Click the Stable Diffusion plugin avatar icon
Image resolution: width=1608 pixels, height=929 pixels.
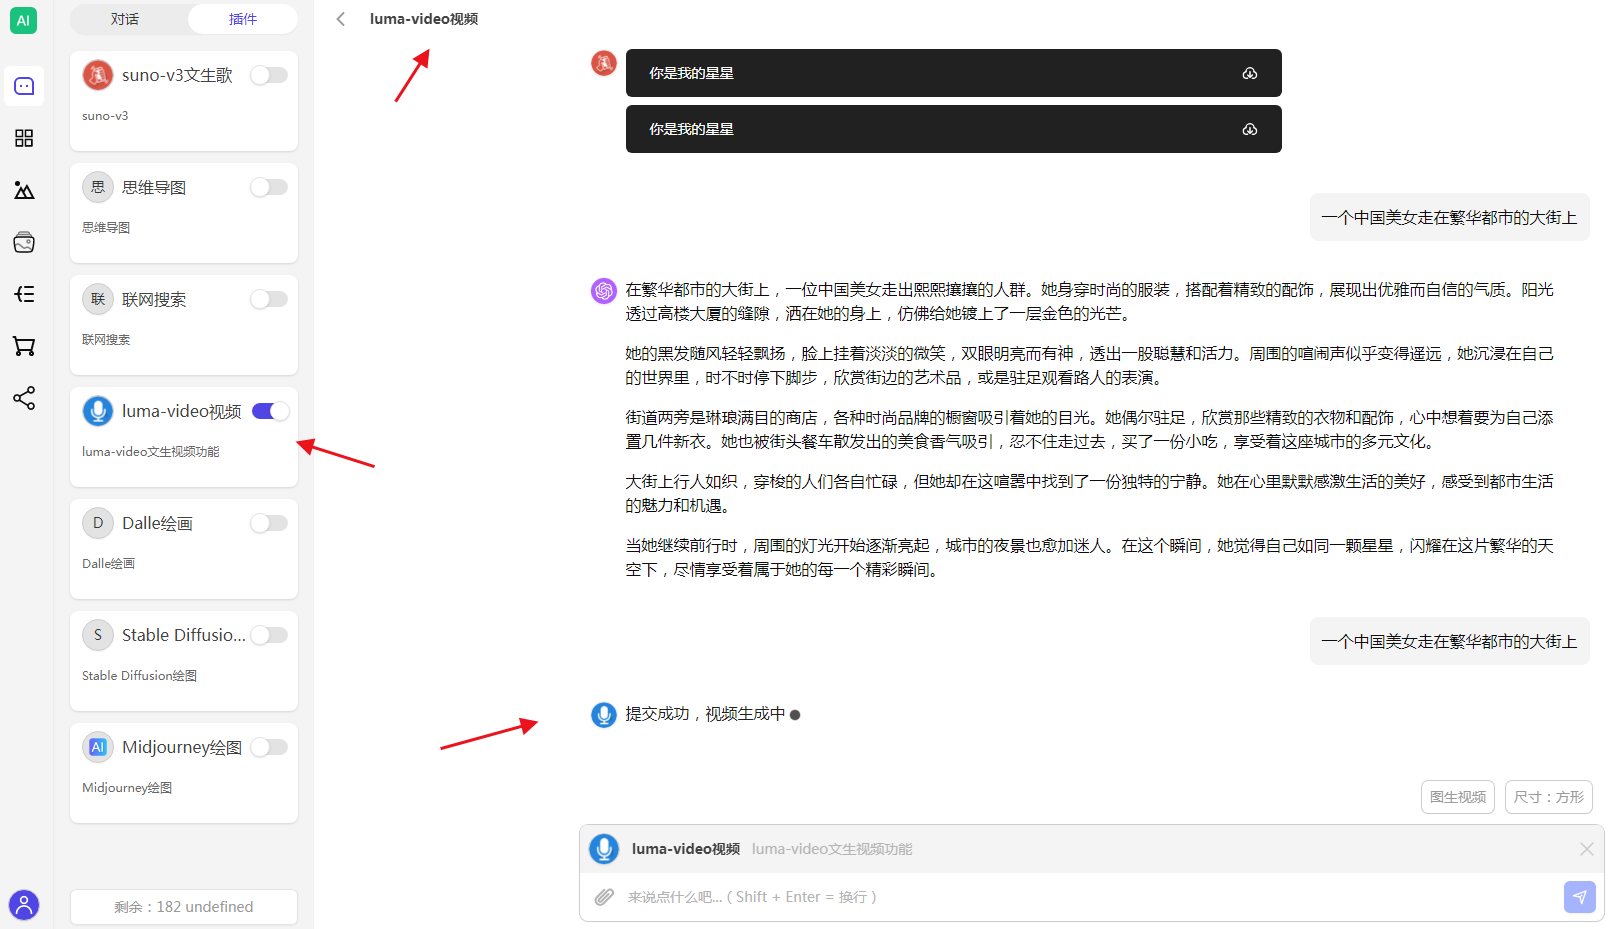[98, 635]
